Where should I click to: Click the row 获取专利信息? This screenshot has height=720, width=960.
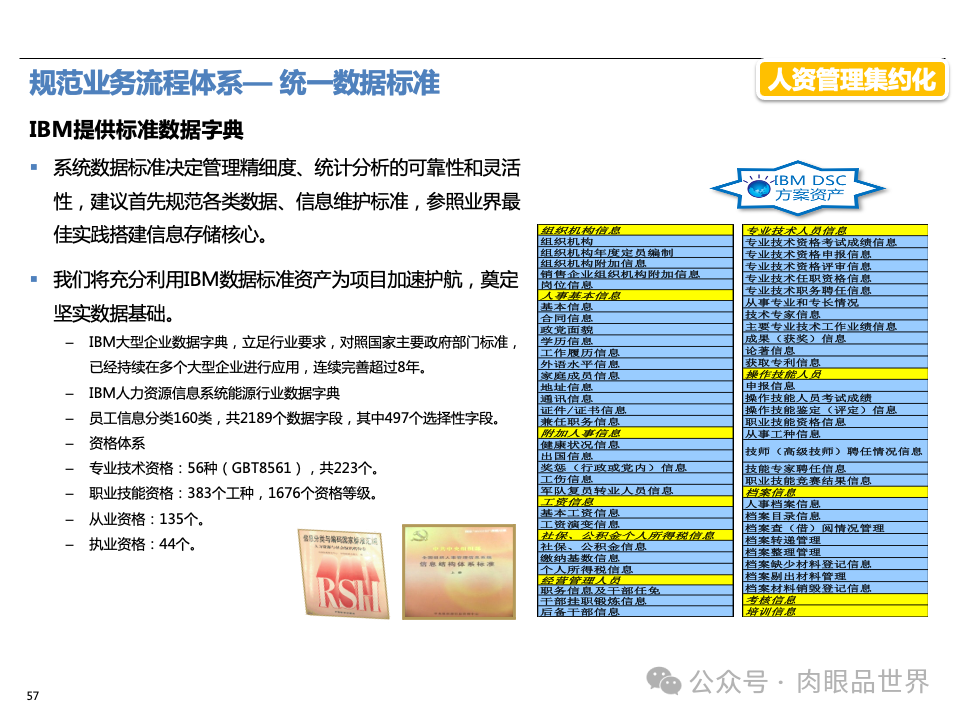[x=835, y=362]
